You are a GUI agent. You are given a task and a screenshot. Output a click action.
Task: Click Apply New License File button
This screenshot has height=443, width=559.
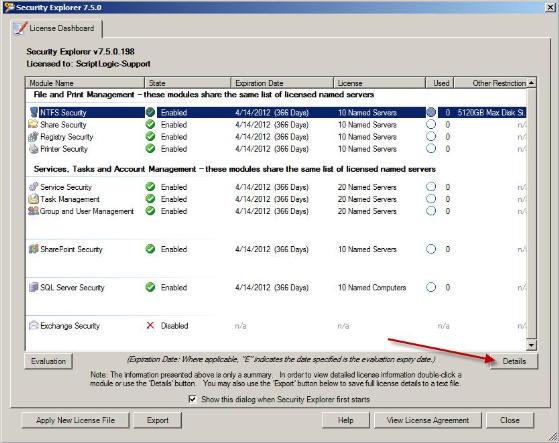coord(75,420)
